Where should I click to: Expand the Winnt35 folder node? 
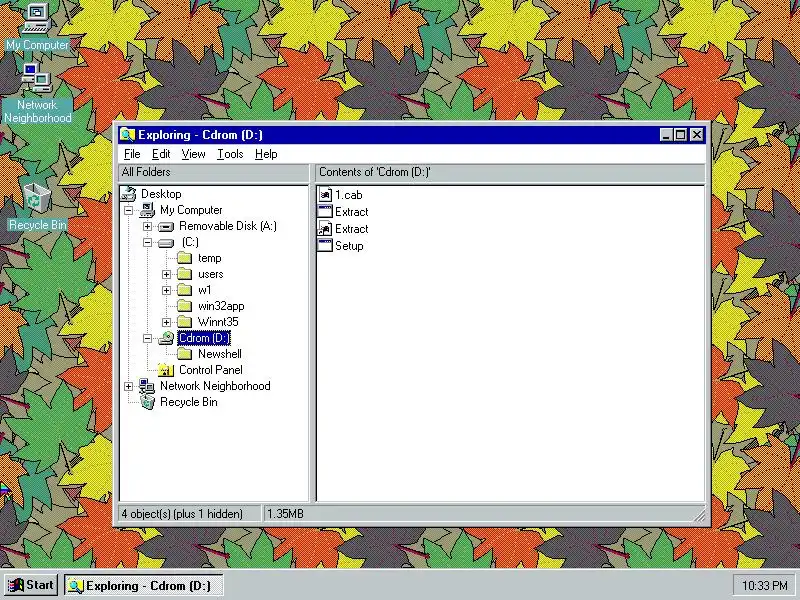coord(166,322)
